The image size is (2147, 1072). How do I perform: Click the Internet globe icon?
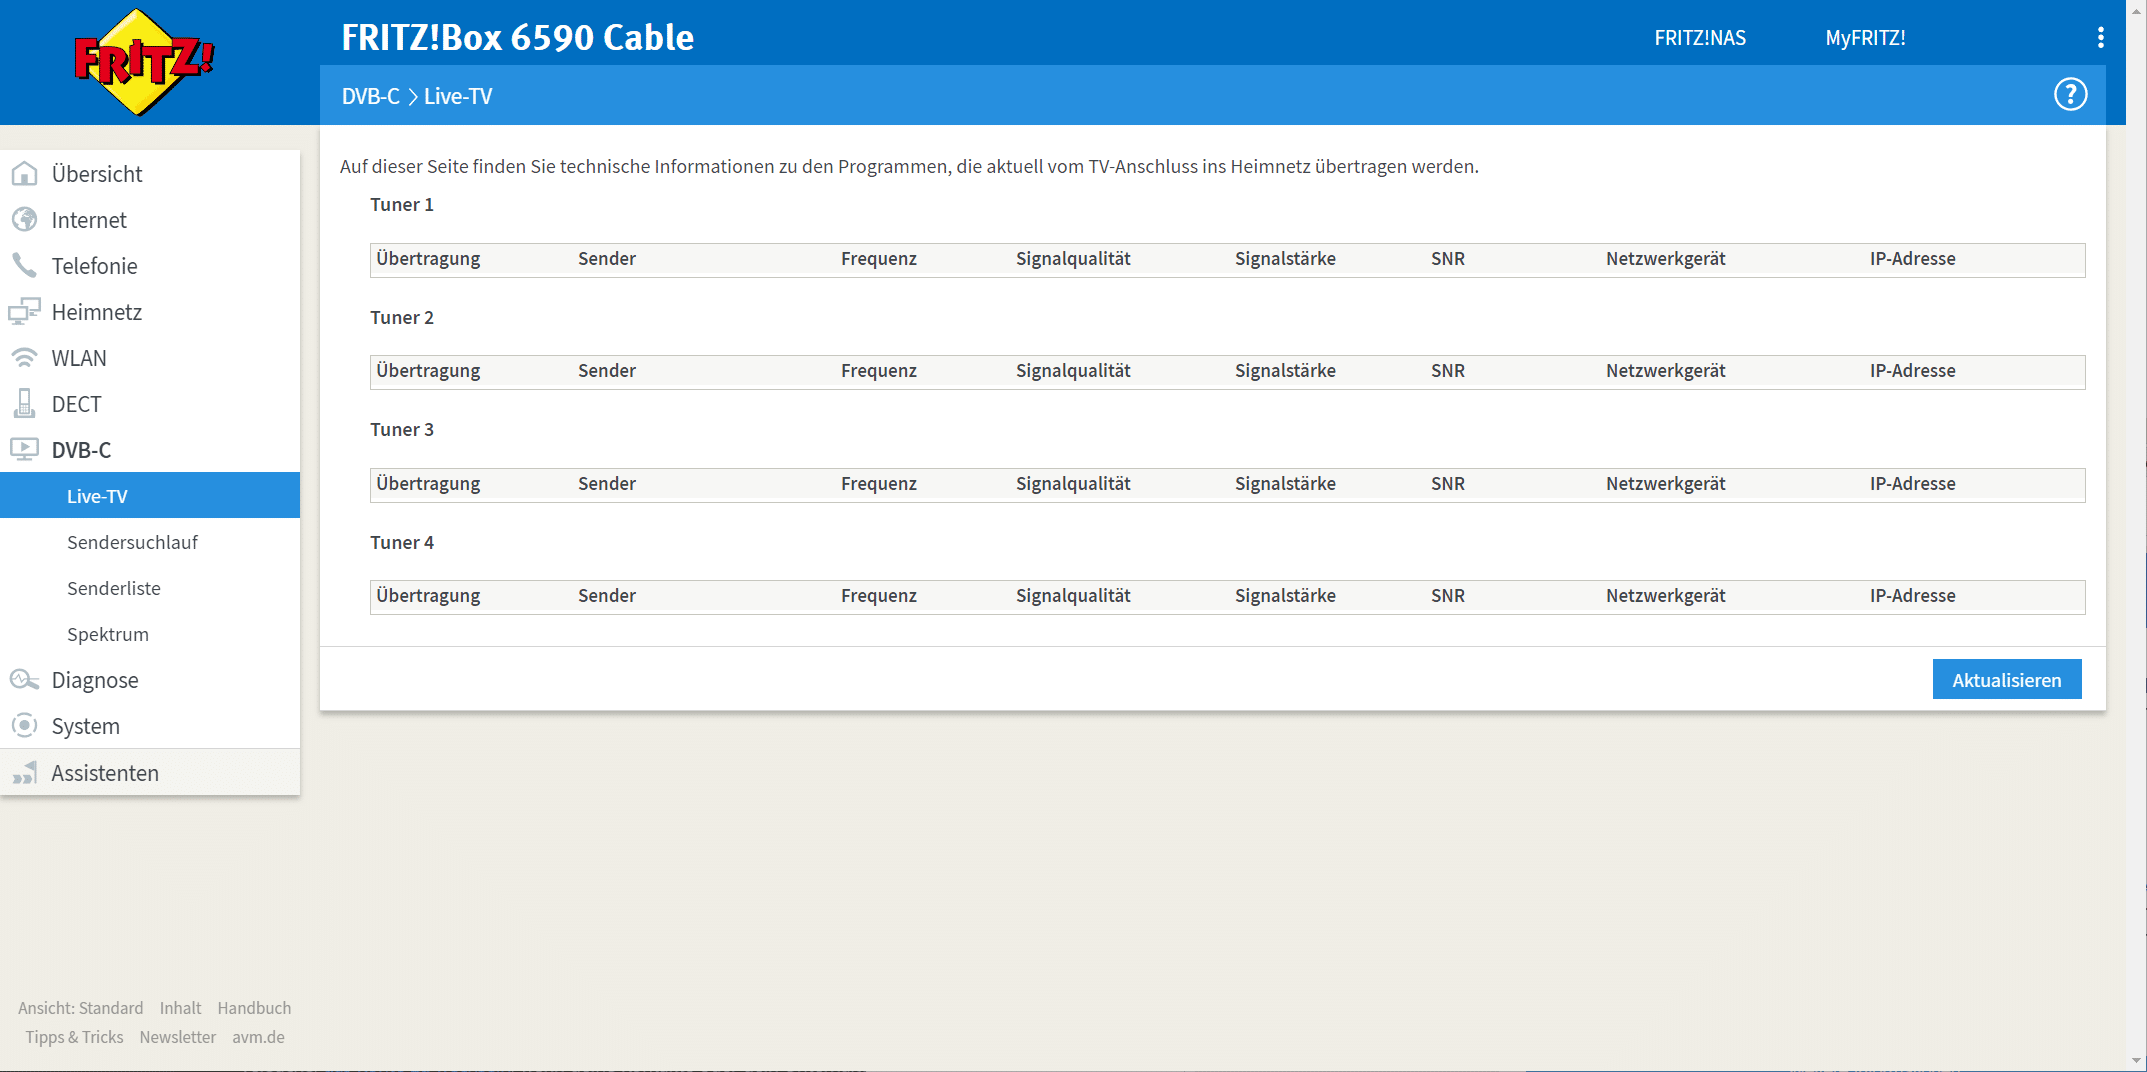click(24, 220)
